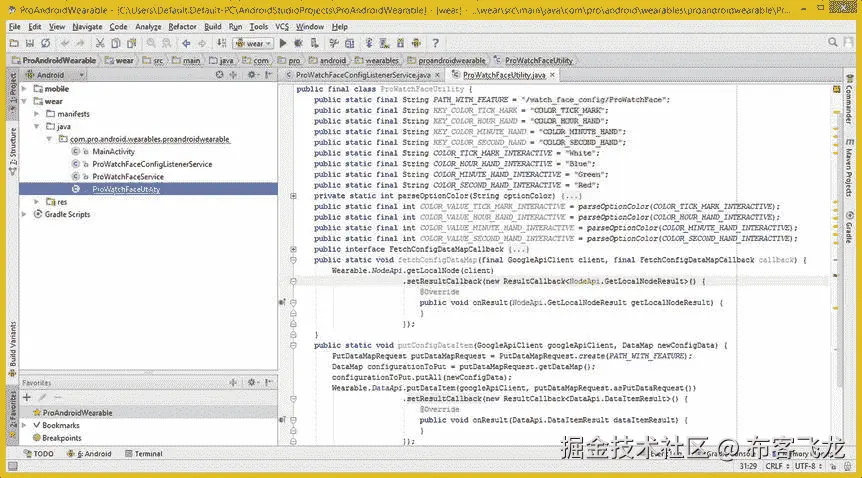Screen dimensions: 862x478
Task: Click the Undo arrow in toolbar
Action: pyautogui.click(x=65, y=43)
